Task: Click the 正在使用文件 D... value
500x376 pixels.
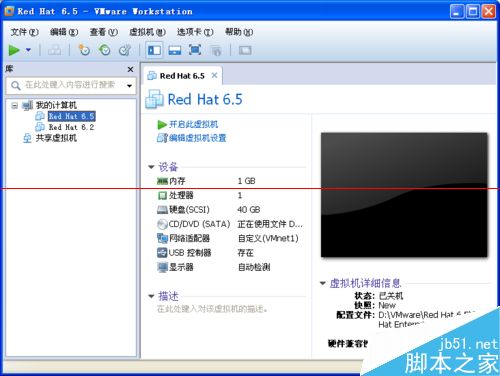Action: click(270, 224)
